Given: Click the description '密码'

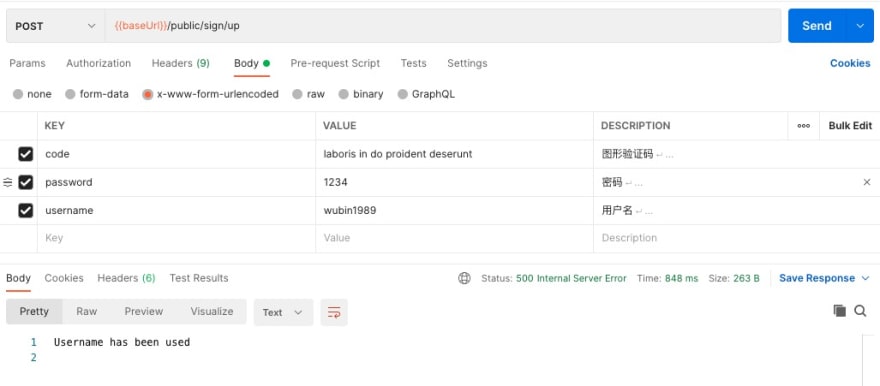Looking at the screenshot, I should 612,182.
